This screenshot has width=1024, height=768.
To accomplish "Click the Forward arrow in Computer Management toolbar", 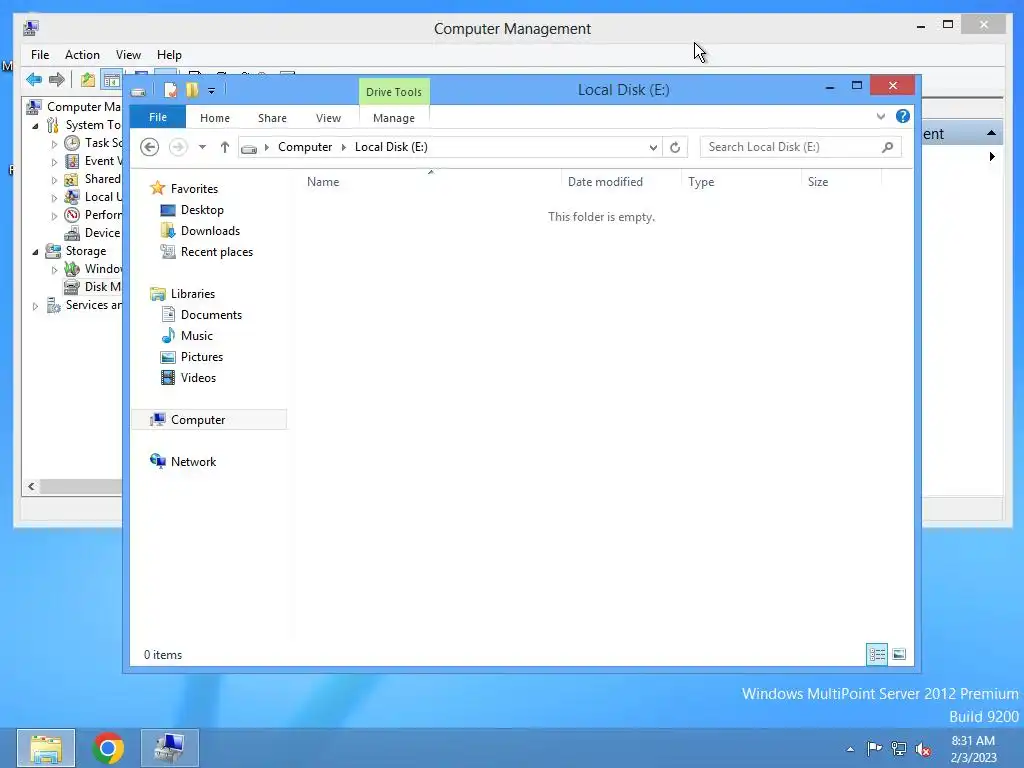I will tap(57, 80).
